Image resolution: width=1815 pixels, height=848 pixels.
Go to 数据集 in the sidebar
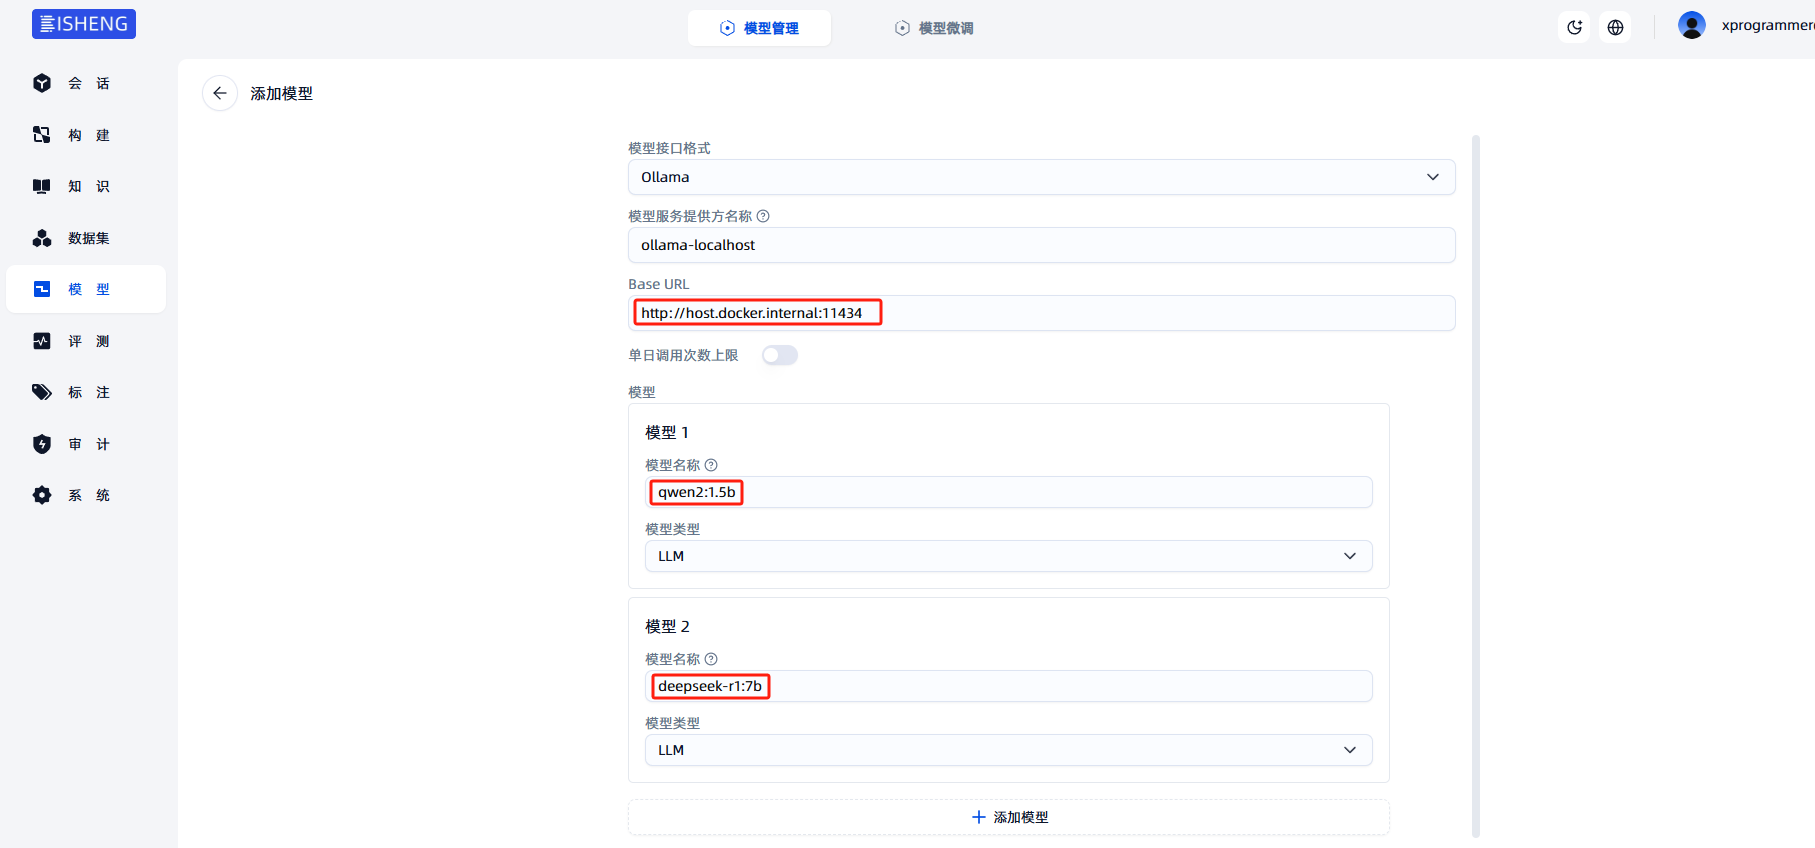coord(86,238)
